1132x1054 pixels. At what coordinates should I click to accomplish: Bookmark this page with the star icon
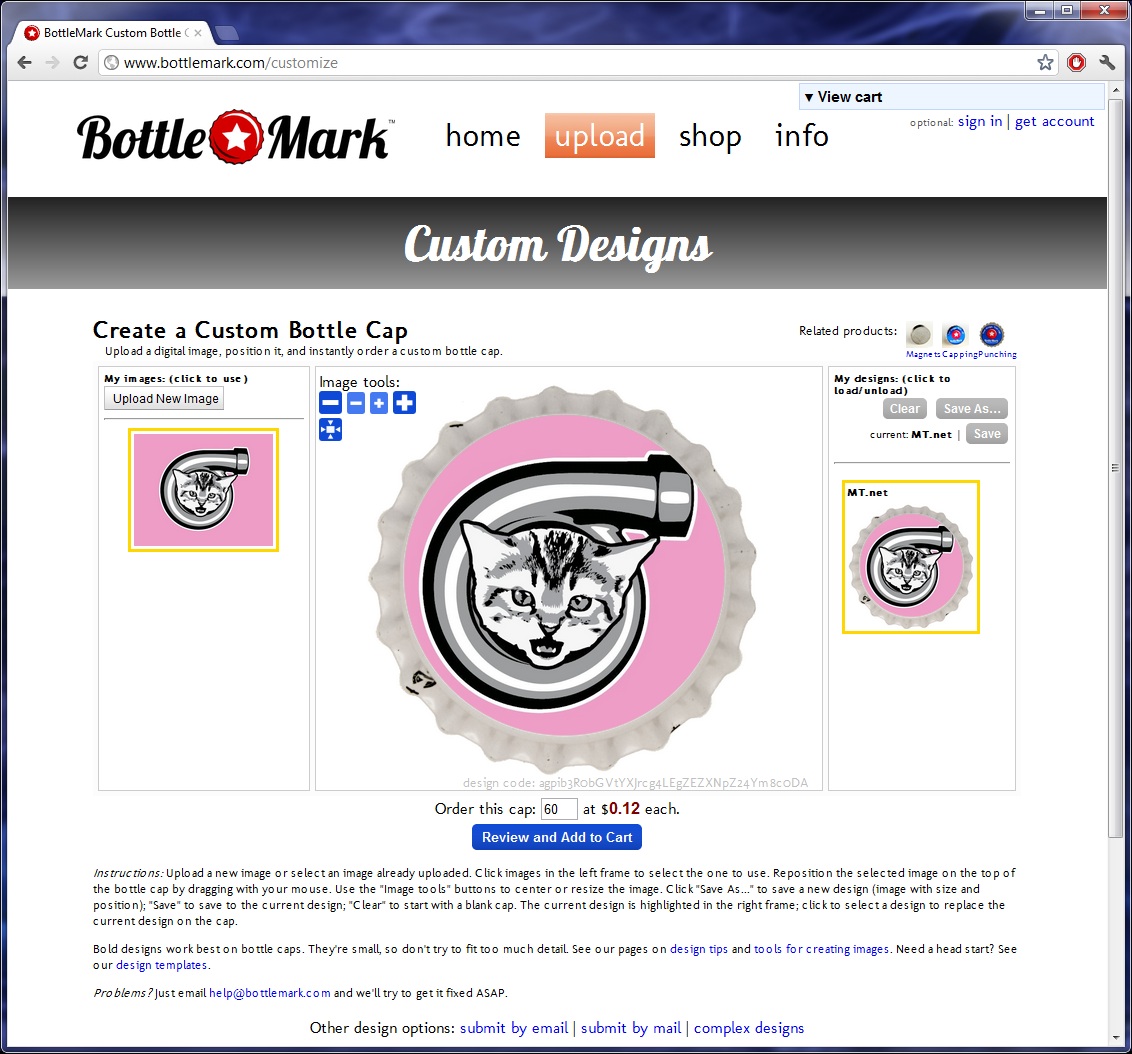[x=1045, y=63]
